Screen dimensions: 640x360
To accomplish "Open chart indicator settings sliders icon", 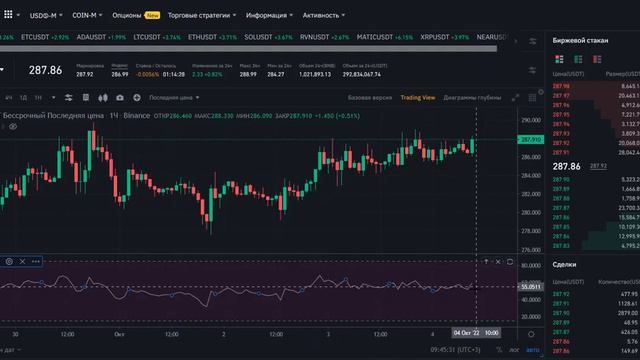I will point(69,98).
